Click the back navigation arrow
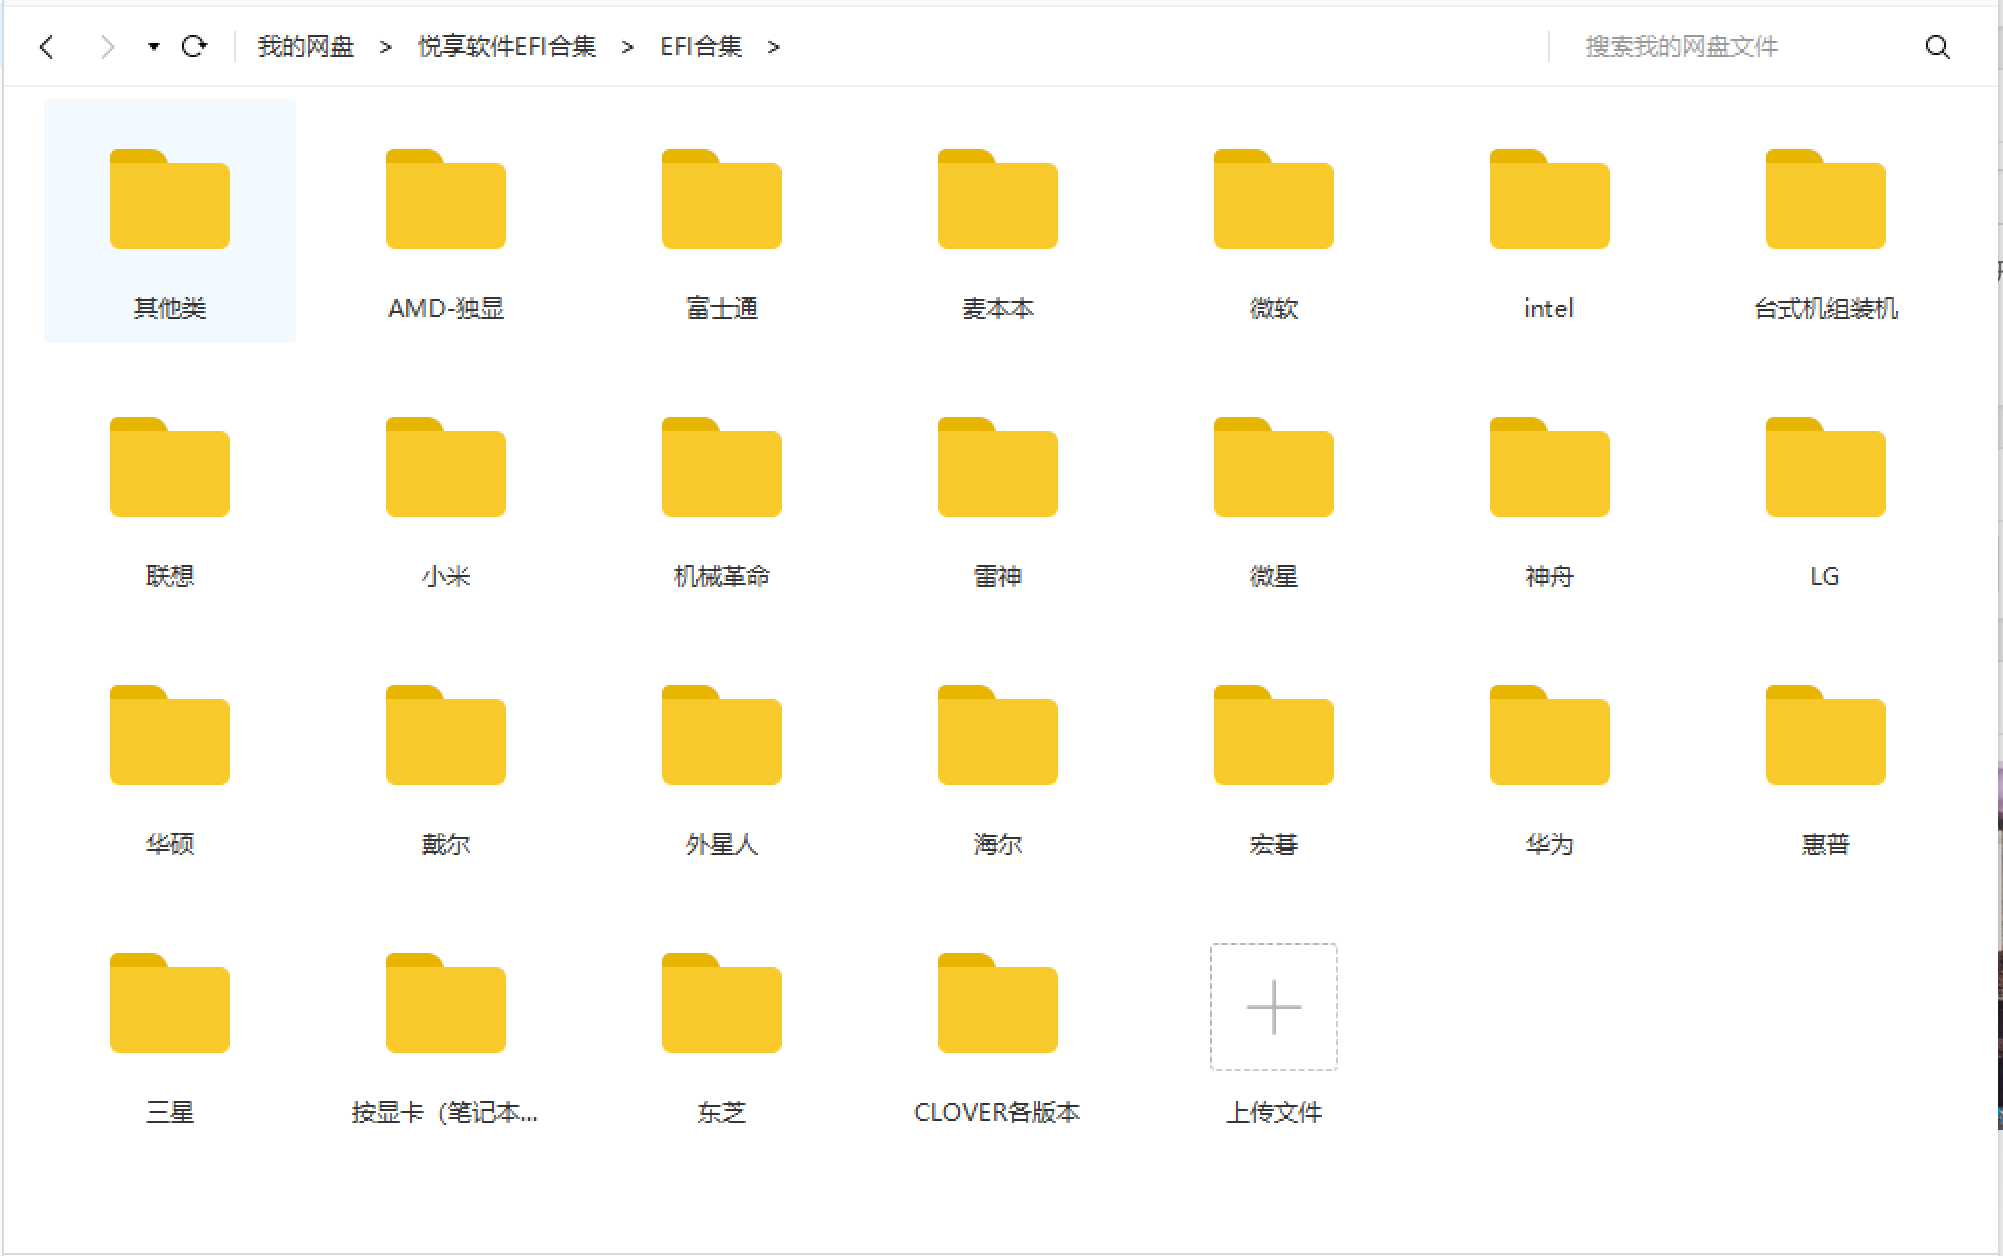Screen dimensions: 2003x1256 [47, 47]
